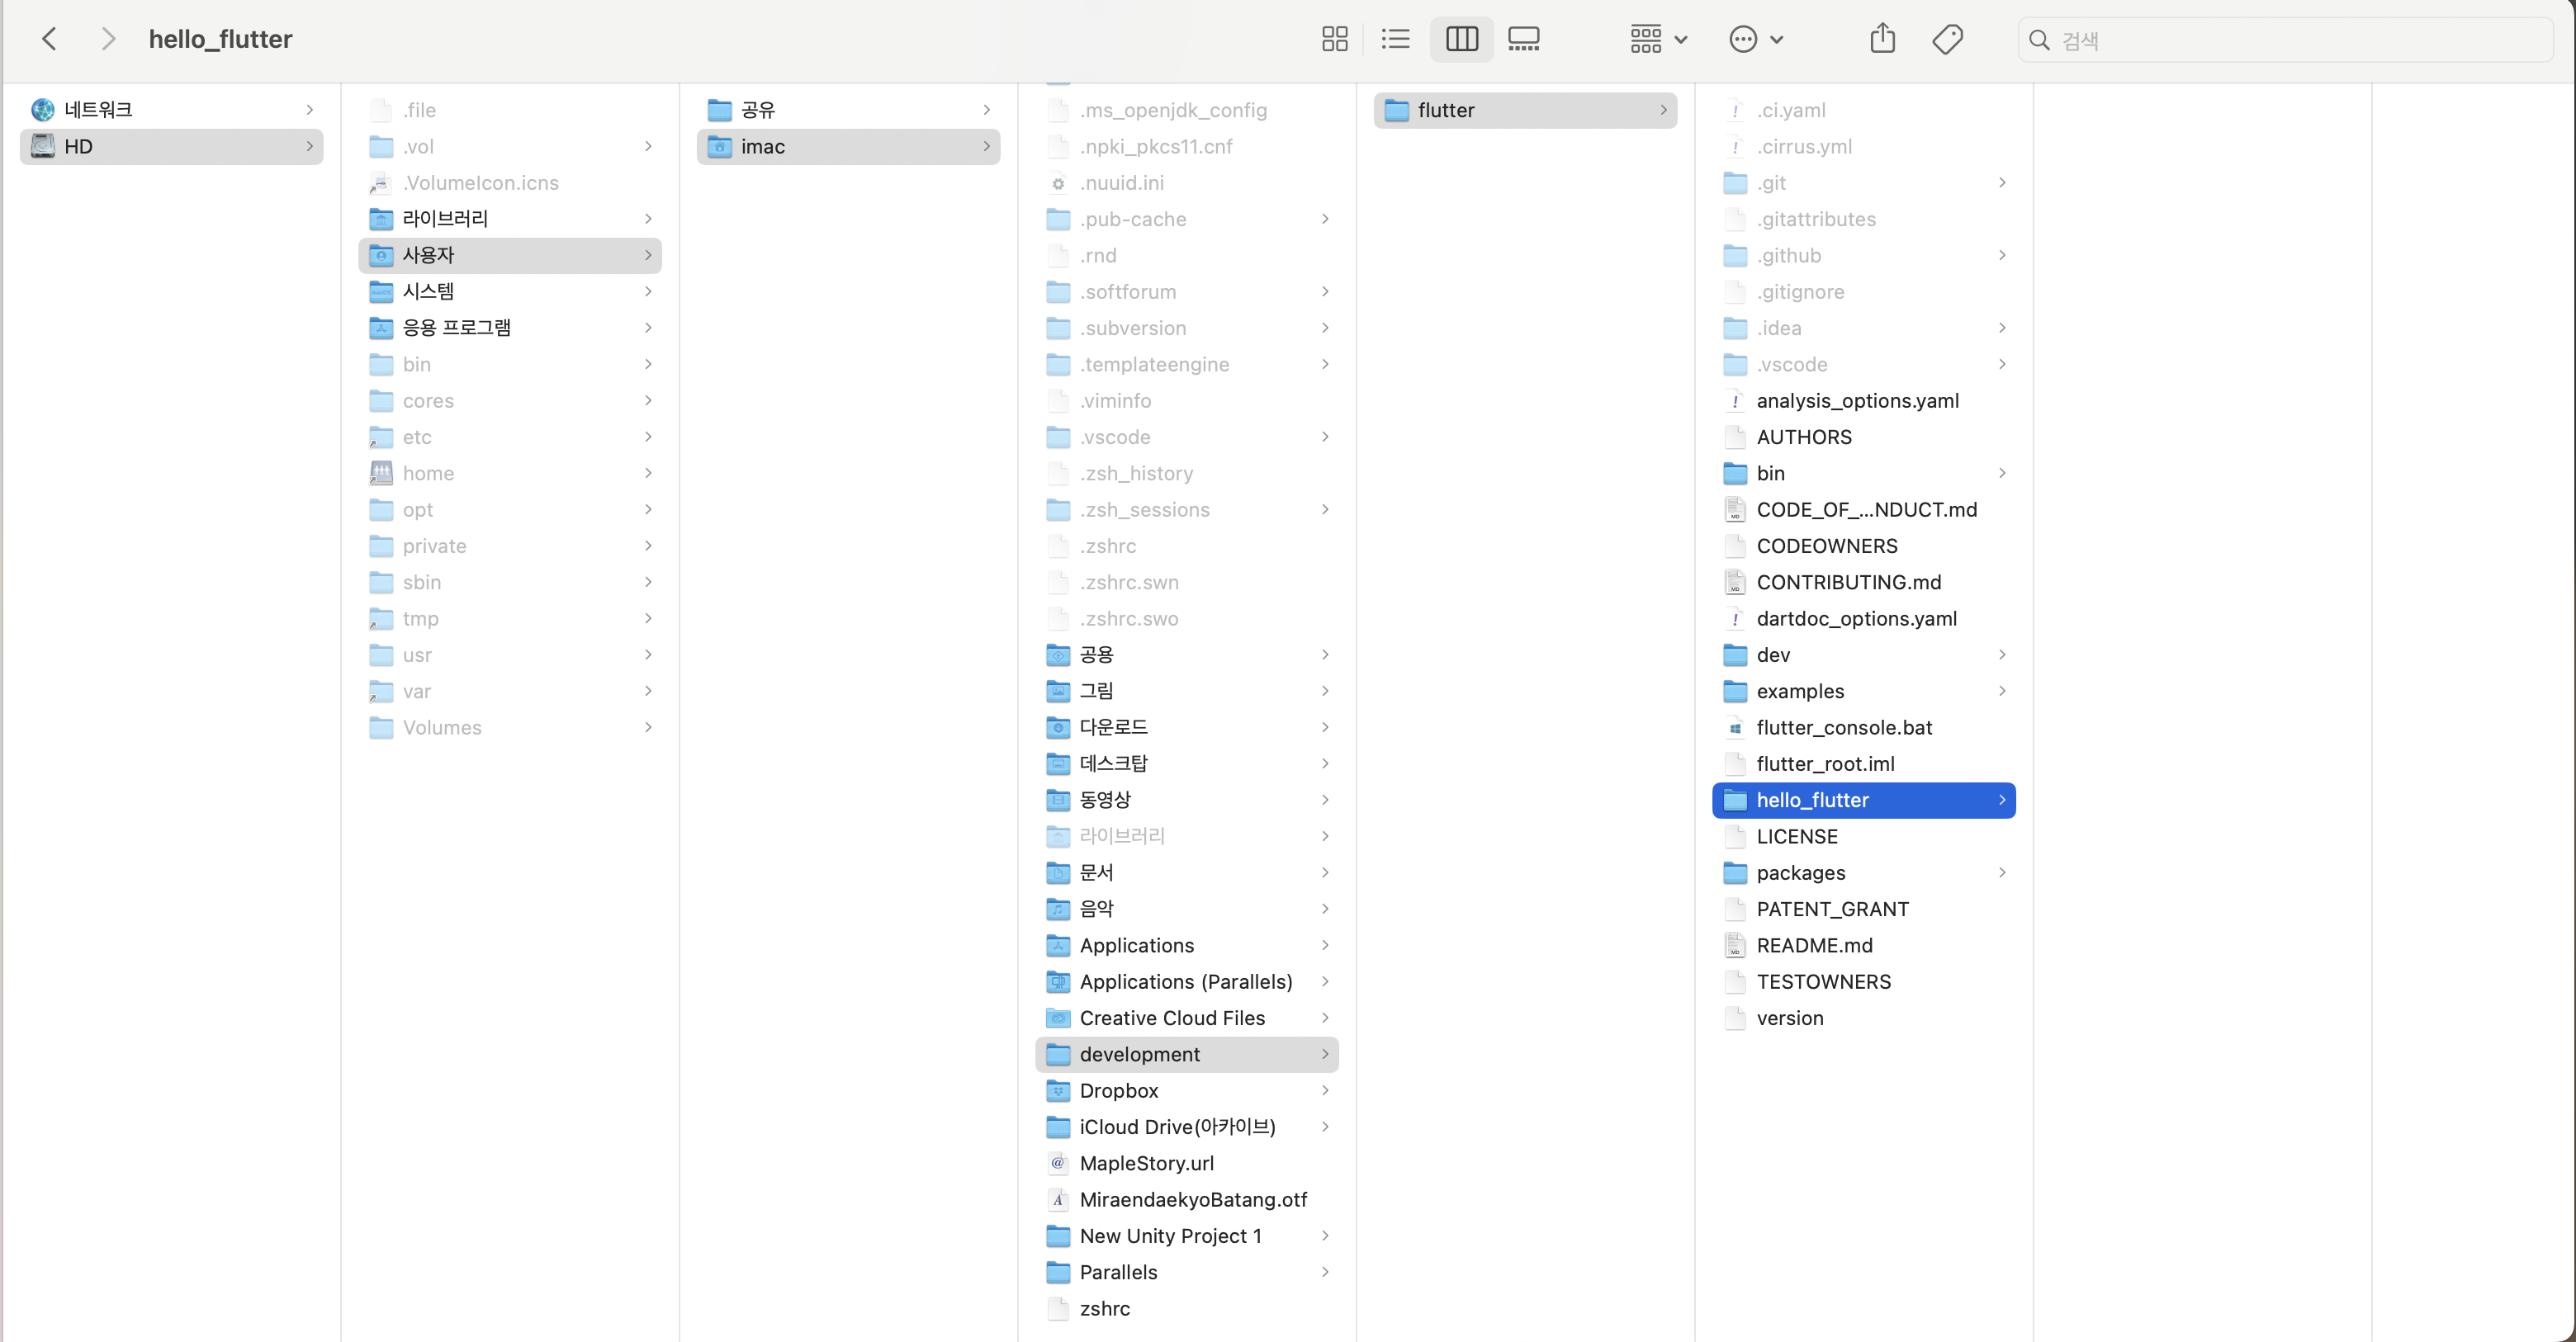
Task: Click the search magnifier icon
Action: click(x=2039, y=40)
